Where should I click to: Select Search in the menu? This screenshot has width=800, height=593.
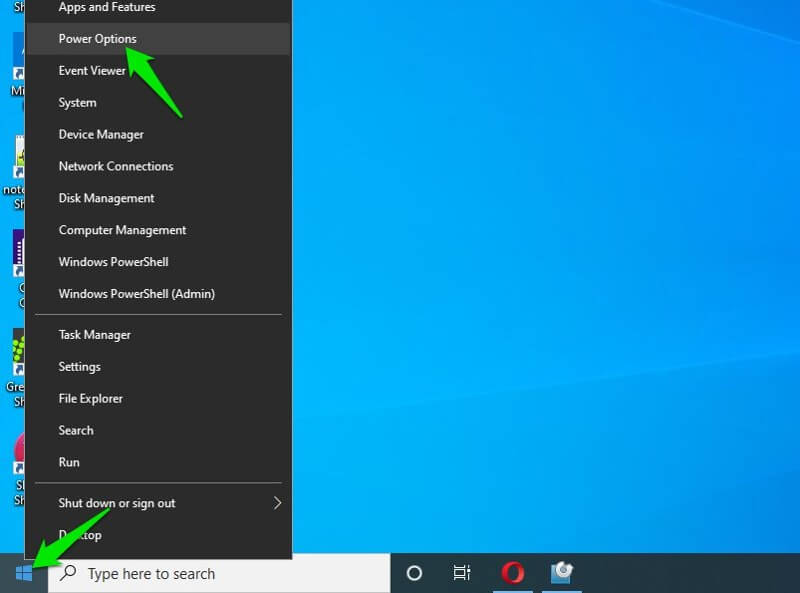click(158, 430)
